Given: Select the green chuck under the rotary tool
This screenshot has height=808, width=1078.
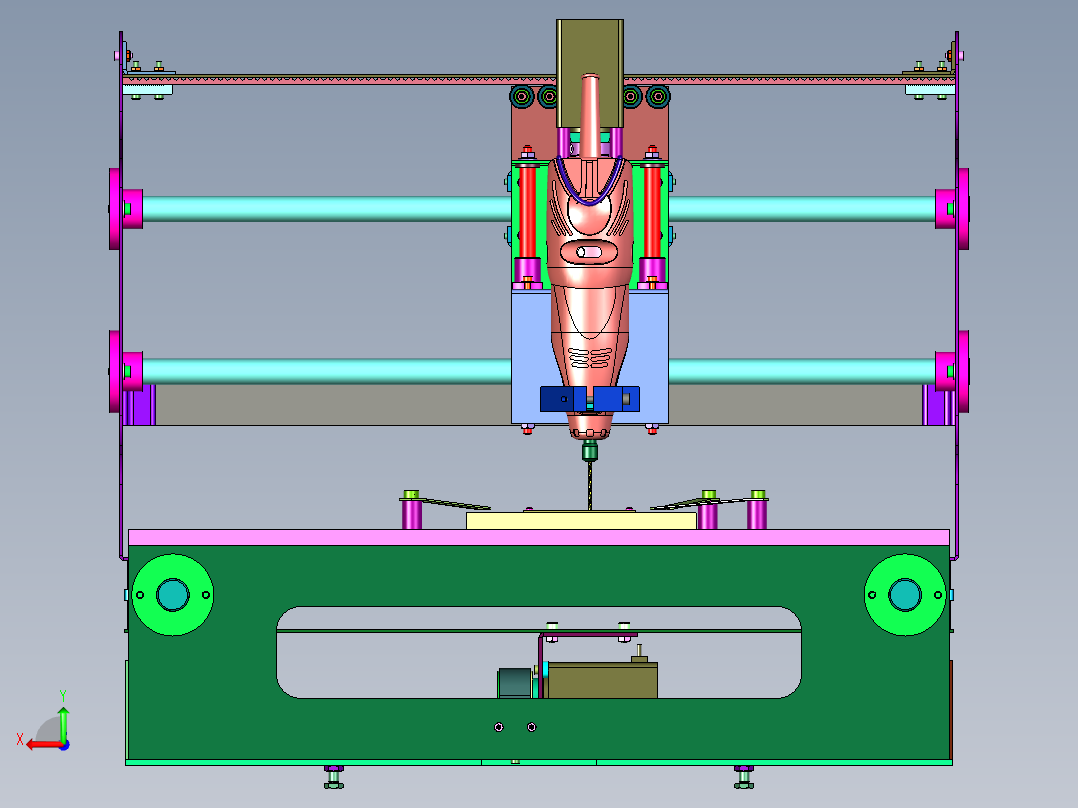Looking at the screenshot, I should 589,451.
